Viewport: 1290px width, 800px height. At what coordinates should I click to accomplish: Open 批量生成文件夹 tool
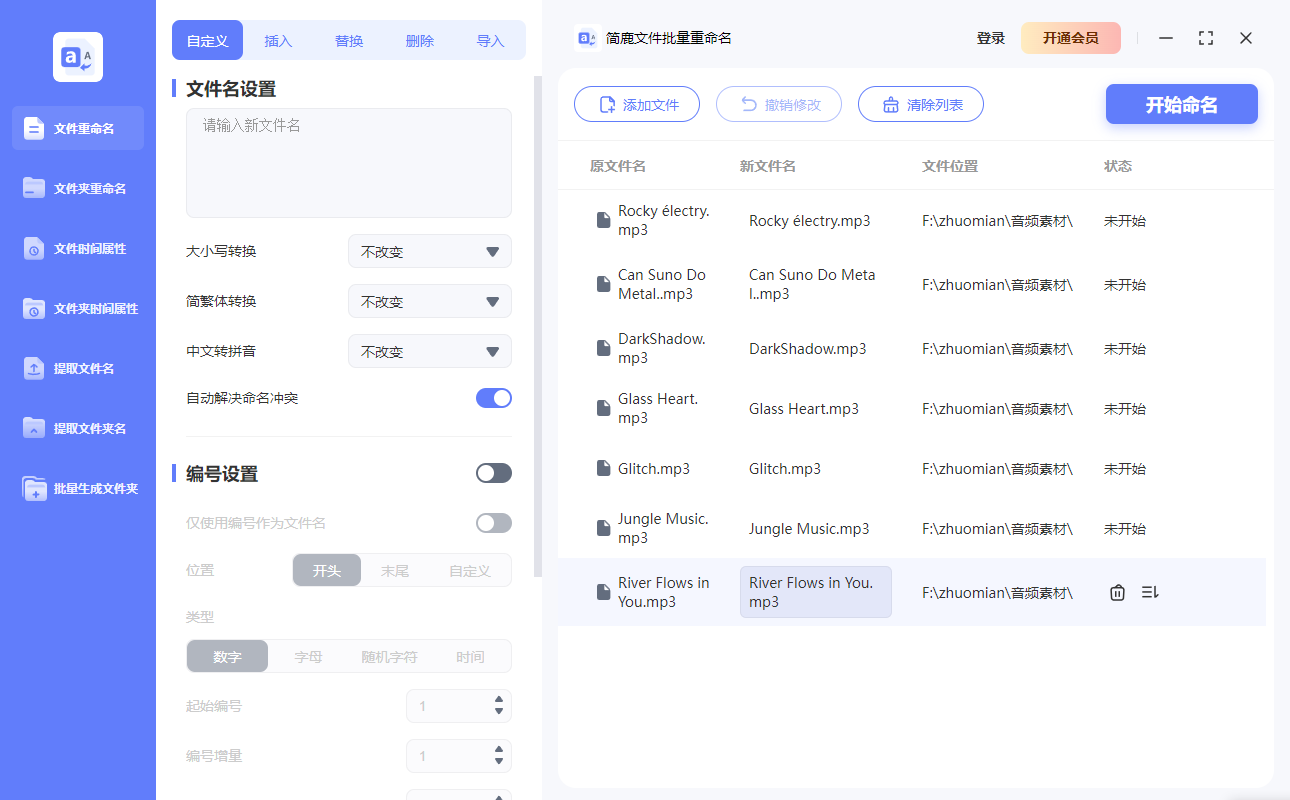coord(76,488)
